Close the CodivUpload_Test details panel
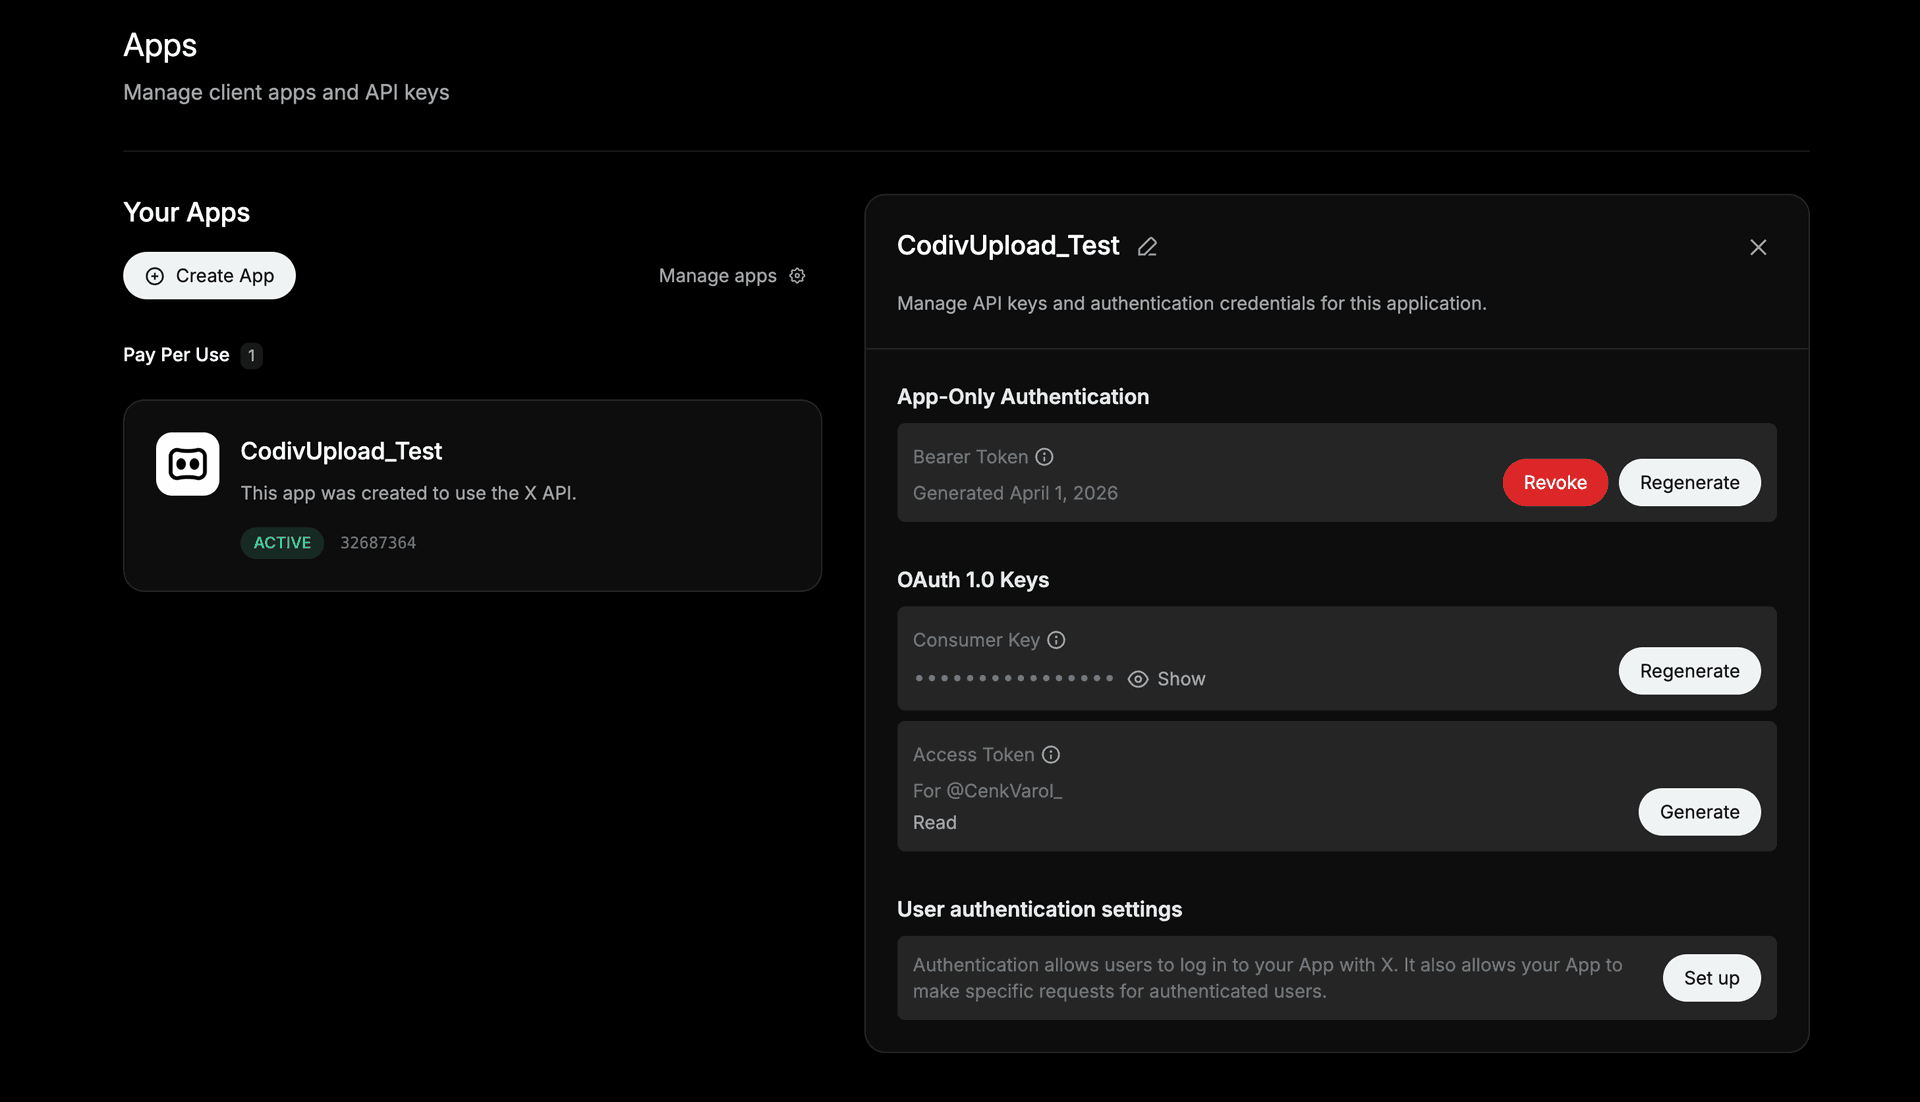This screenshot has width=1920, height=1102. point(1758,247)
